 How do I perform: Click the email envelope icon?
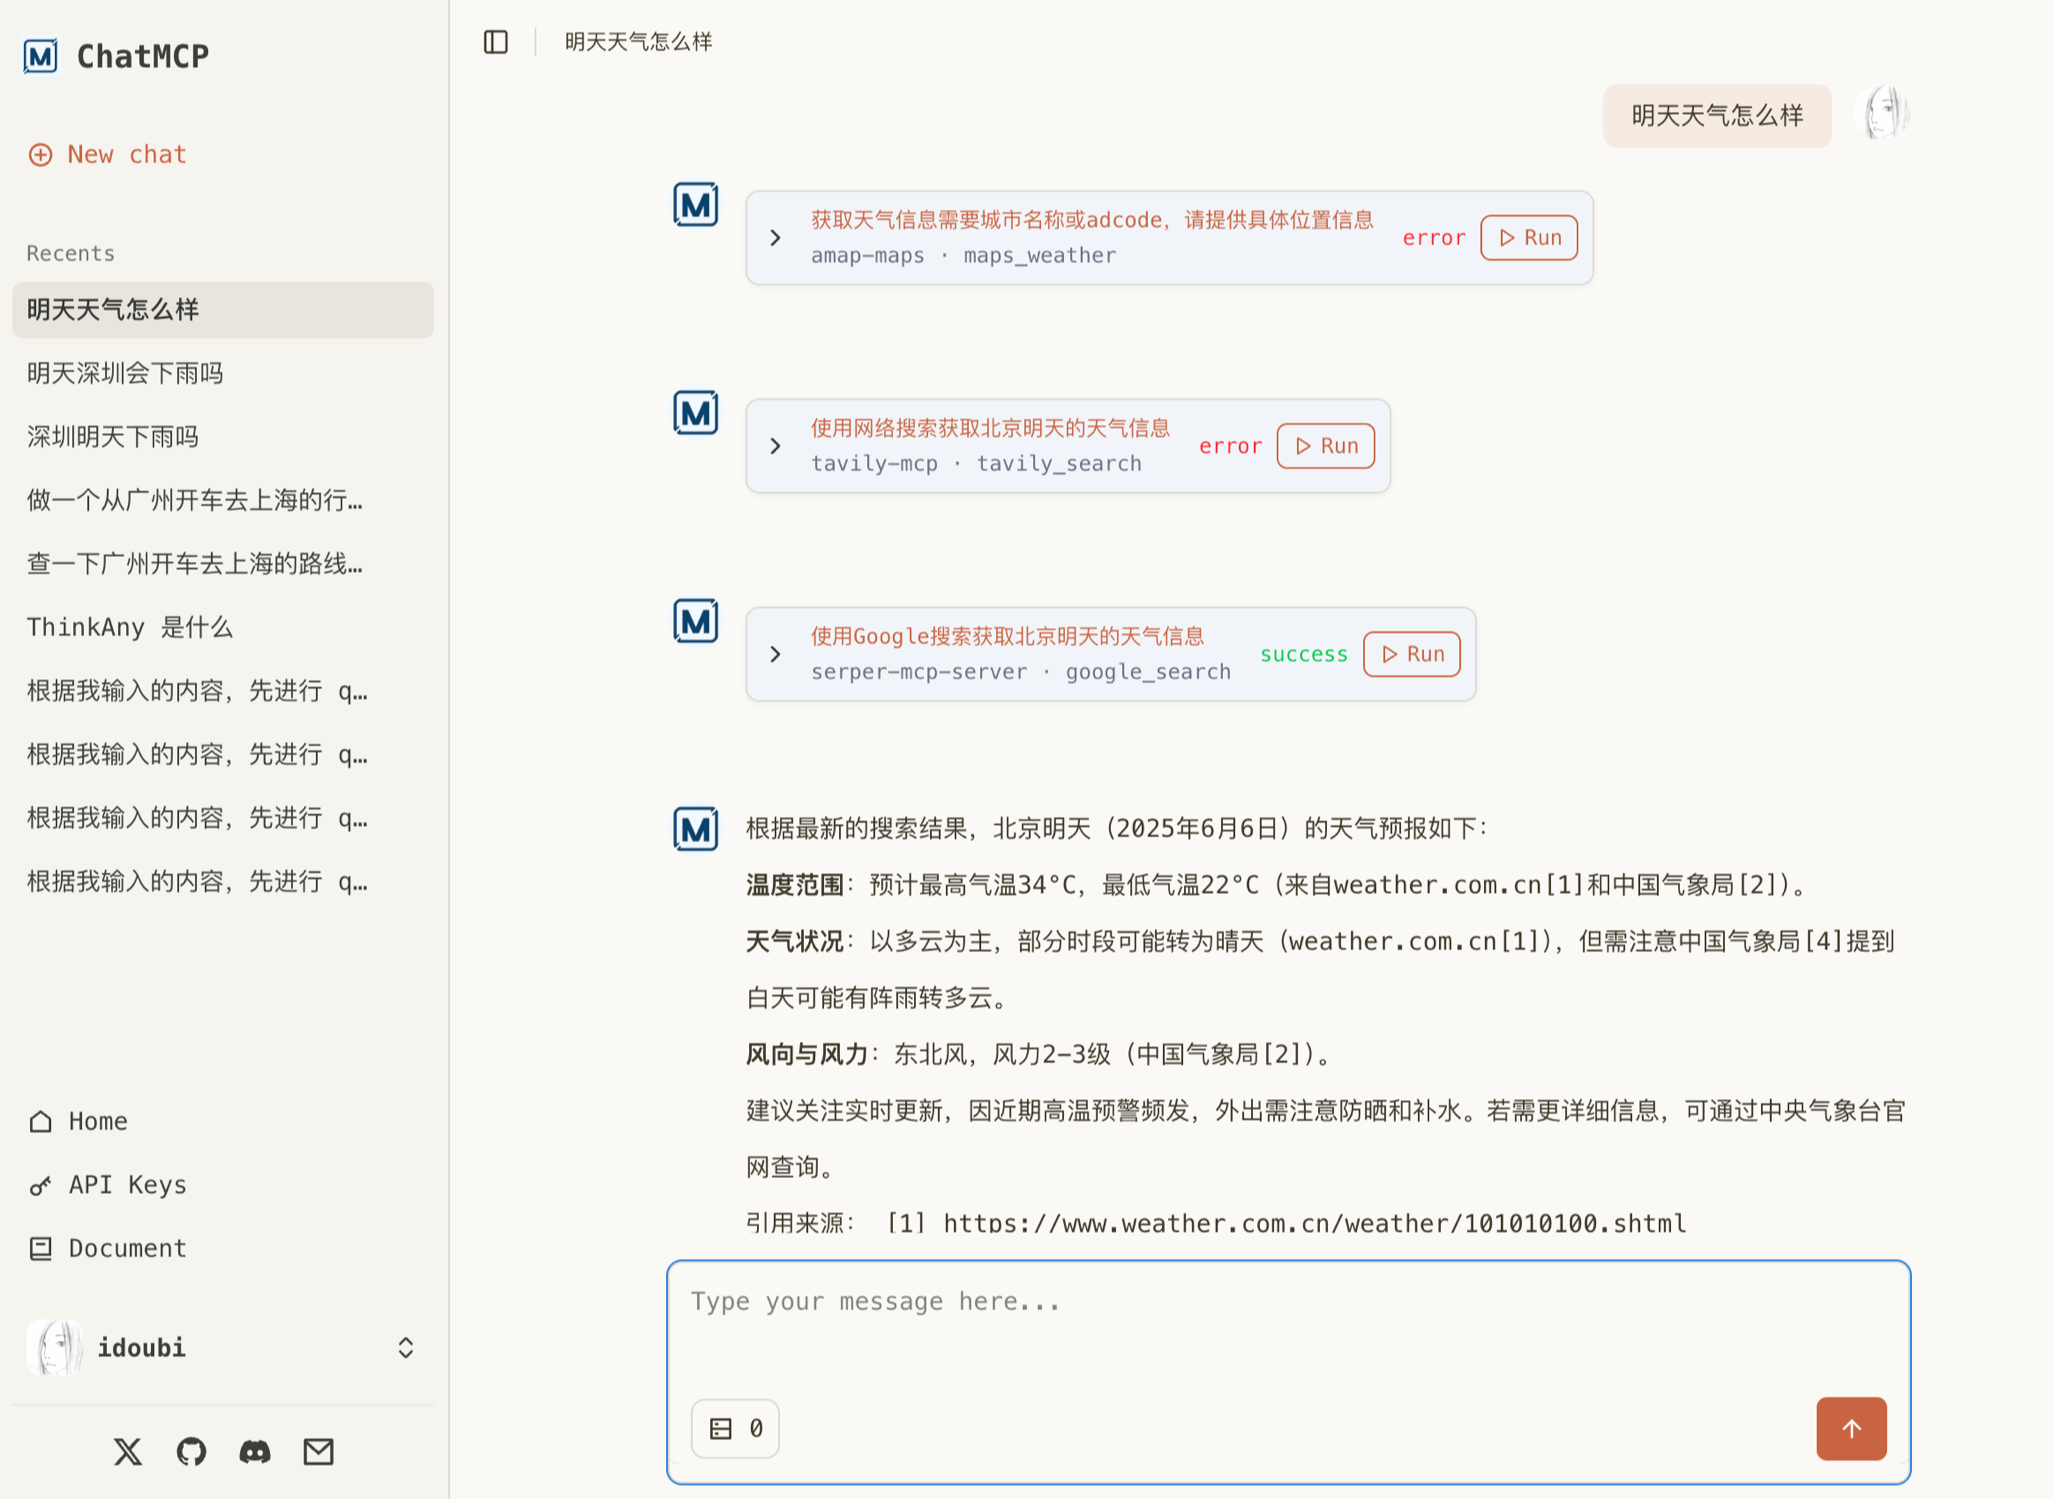point(318,1451)
